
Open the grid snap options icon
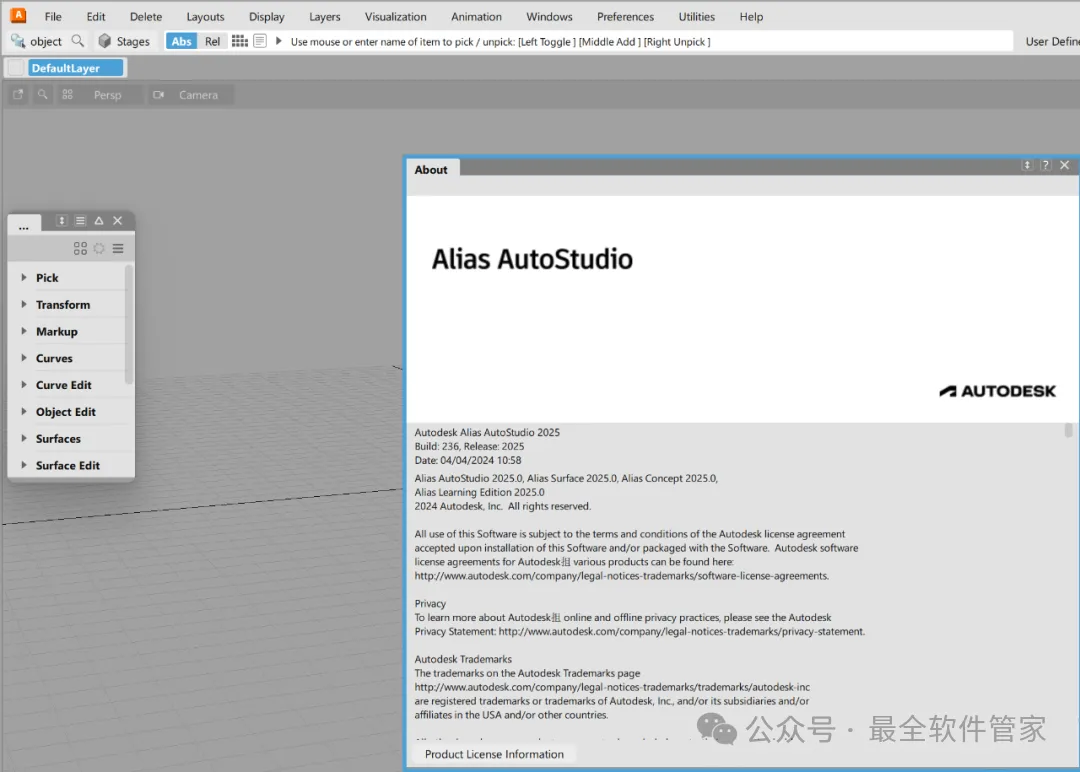pos(240,41)
